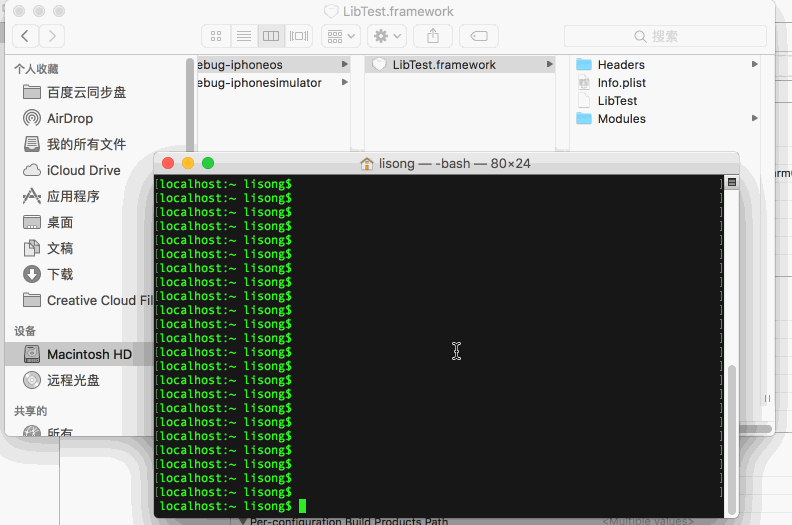Open the Finder action gear menu

387,36
